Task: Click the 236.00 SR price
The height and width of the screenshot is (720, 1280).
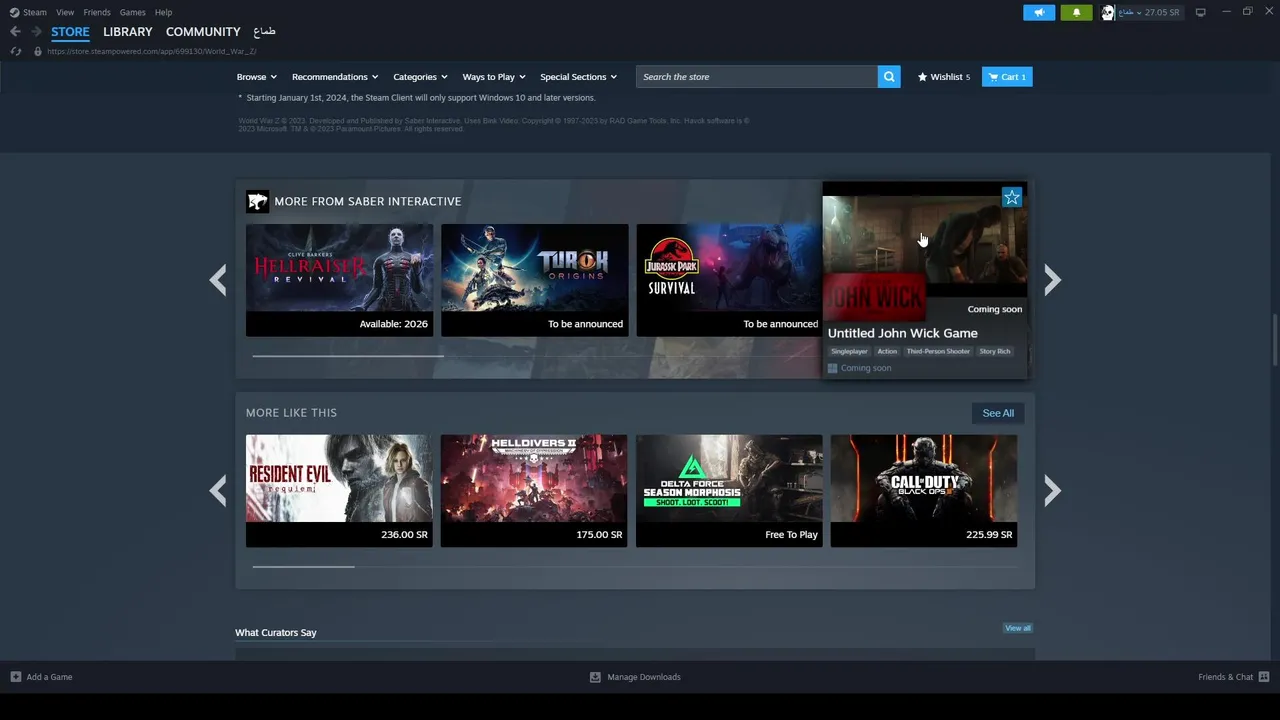Action: 404,535
